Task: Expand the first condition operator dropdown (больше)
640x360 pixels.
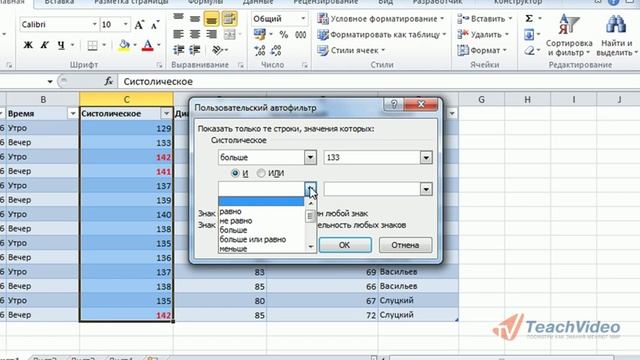Action: [x=310, y=157]
